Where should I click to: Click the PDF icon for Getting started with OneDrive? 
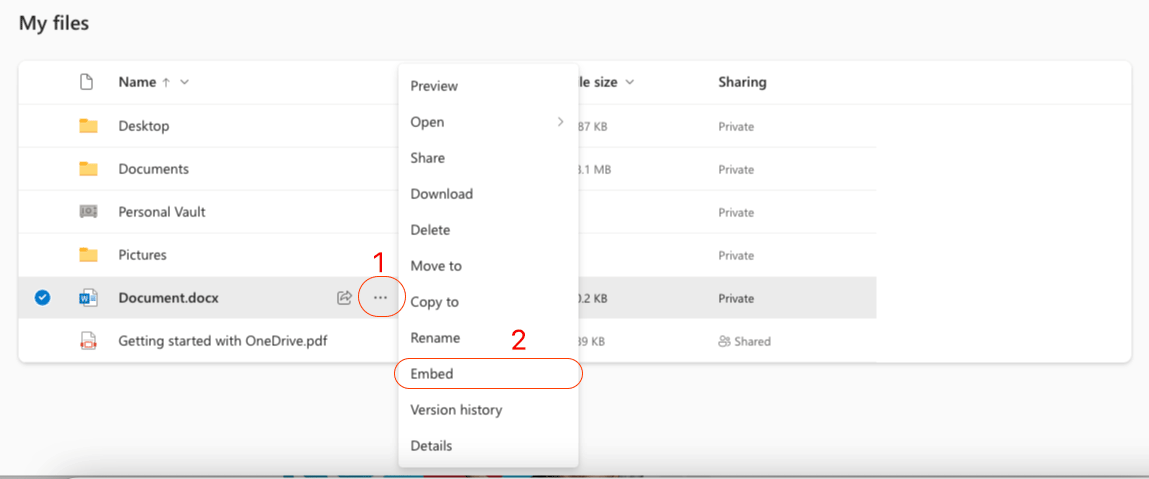(x=89, y=341)
